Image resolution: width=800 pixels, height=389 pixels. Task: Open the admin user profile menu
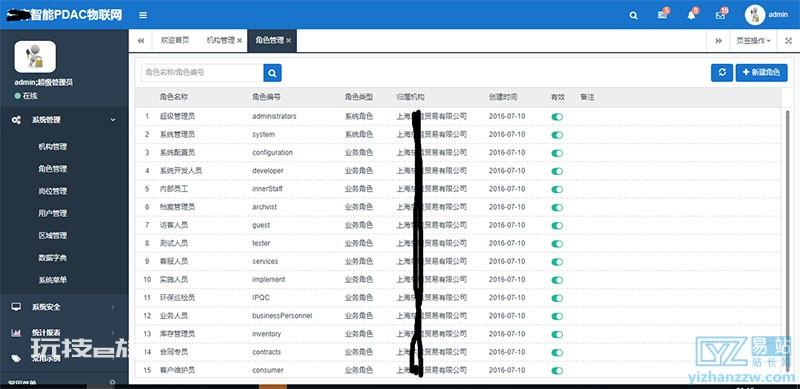766,15
